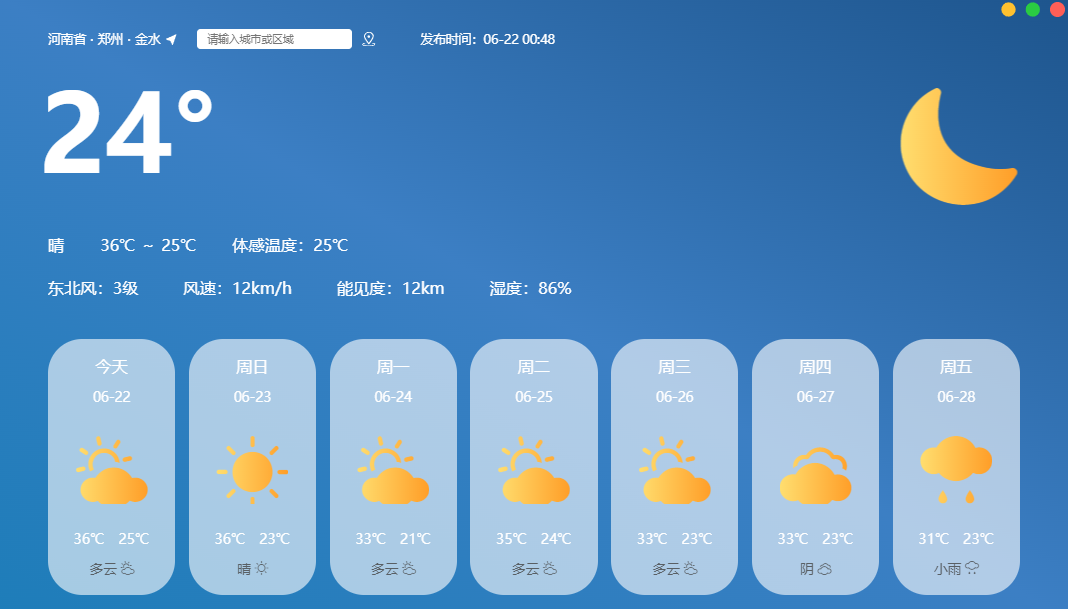Click the large 24° current temperature
This screenshot has width=1068, height=609.
click(127, 135)
